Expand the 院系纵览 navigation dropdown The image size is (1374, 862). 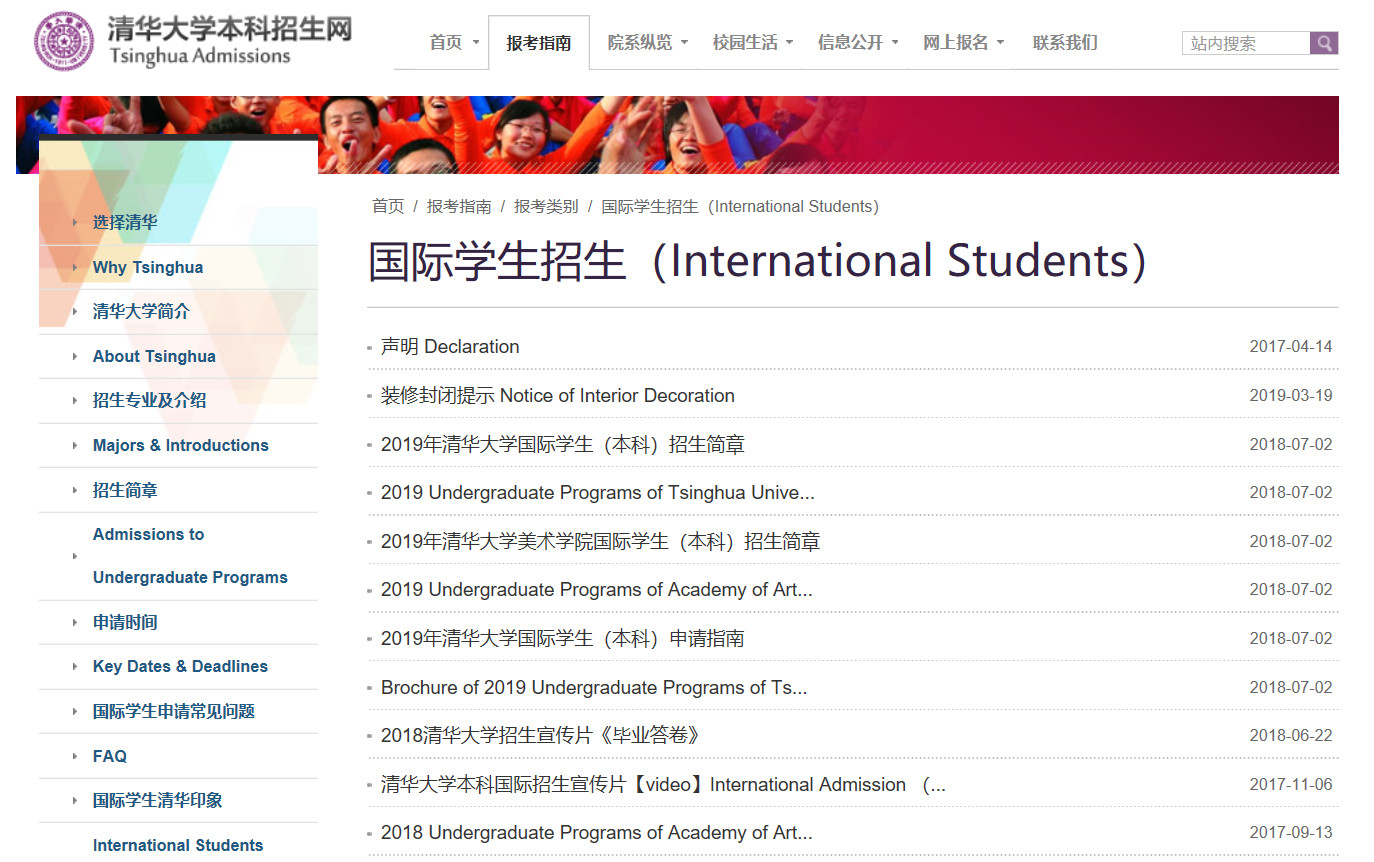(648, 42)
